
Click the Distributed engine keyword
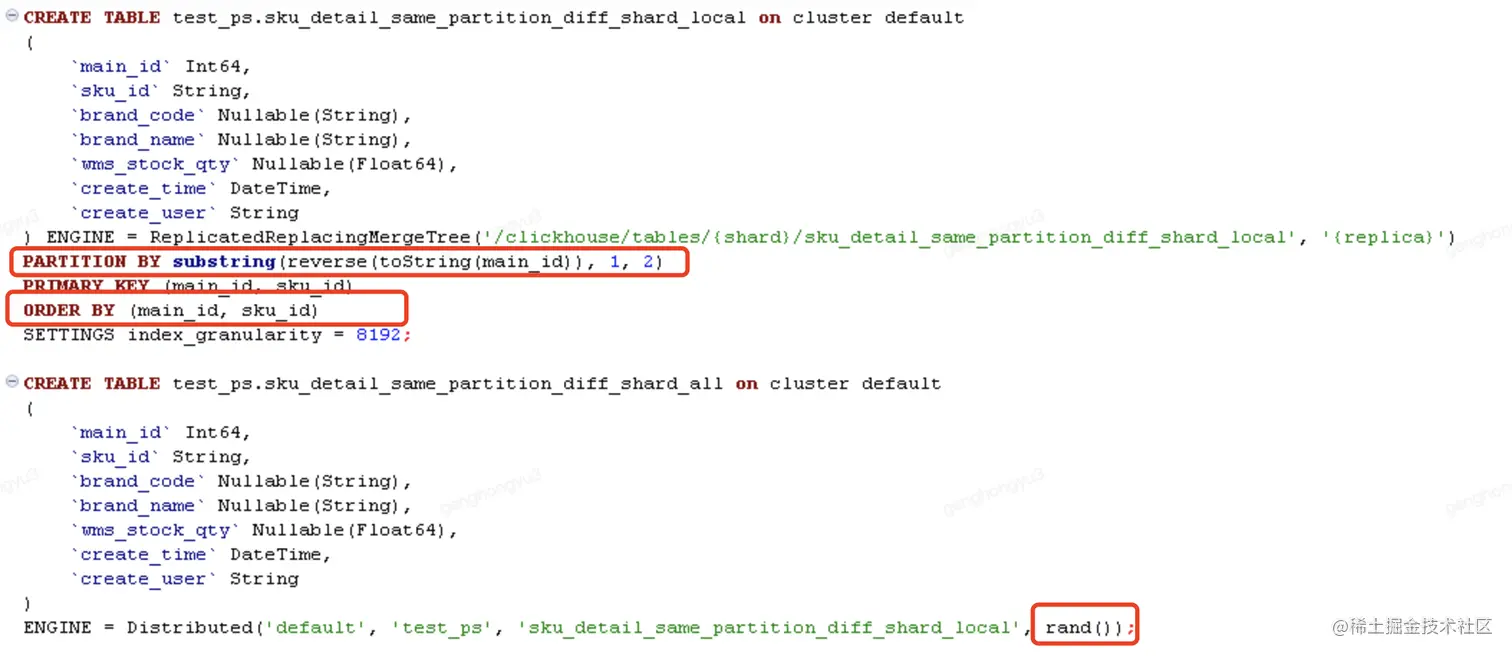pos(190,627)
